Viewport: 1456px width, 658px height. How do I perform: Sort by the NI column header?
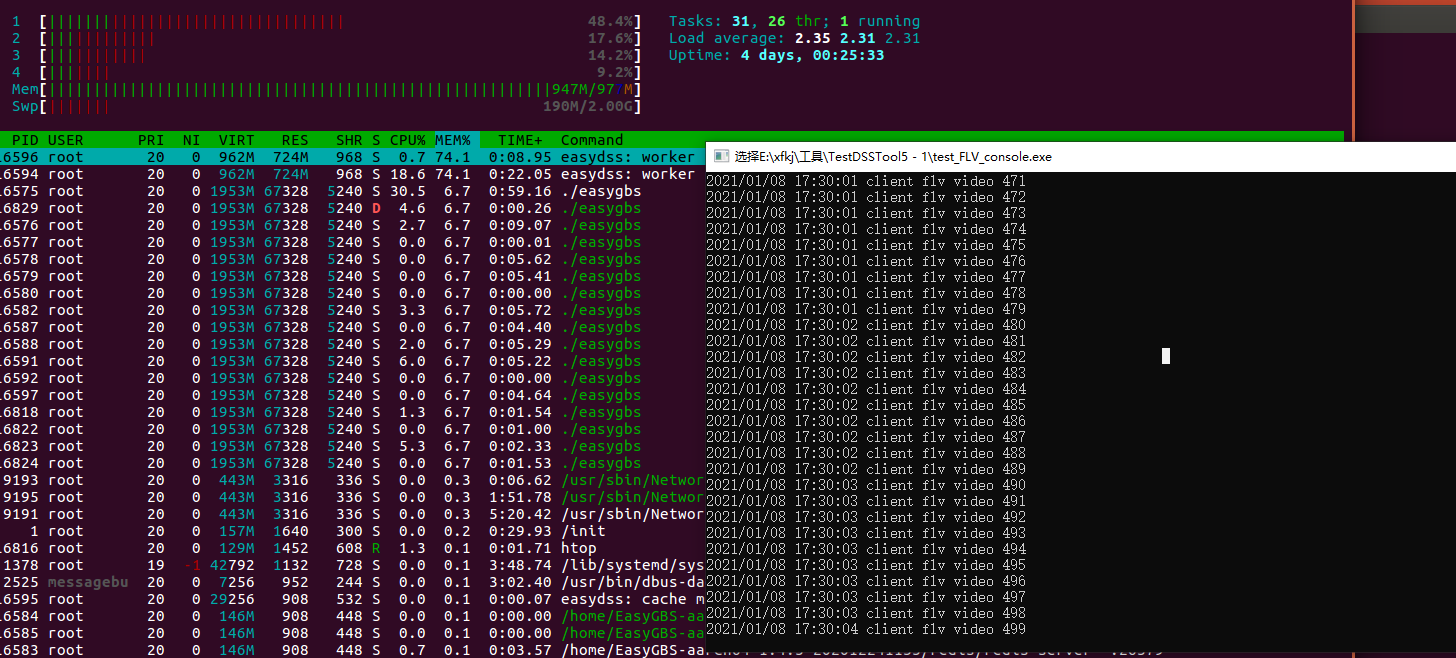coord(191,140)
